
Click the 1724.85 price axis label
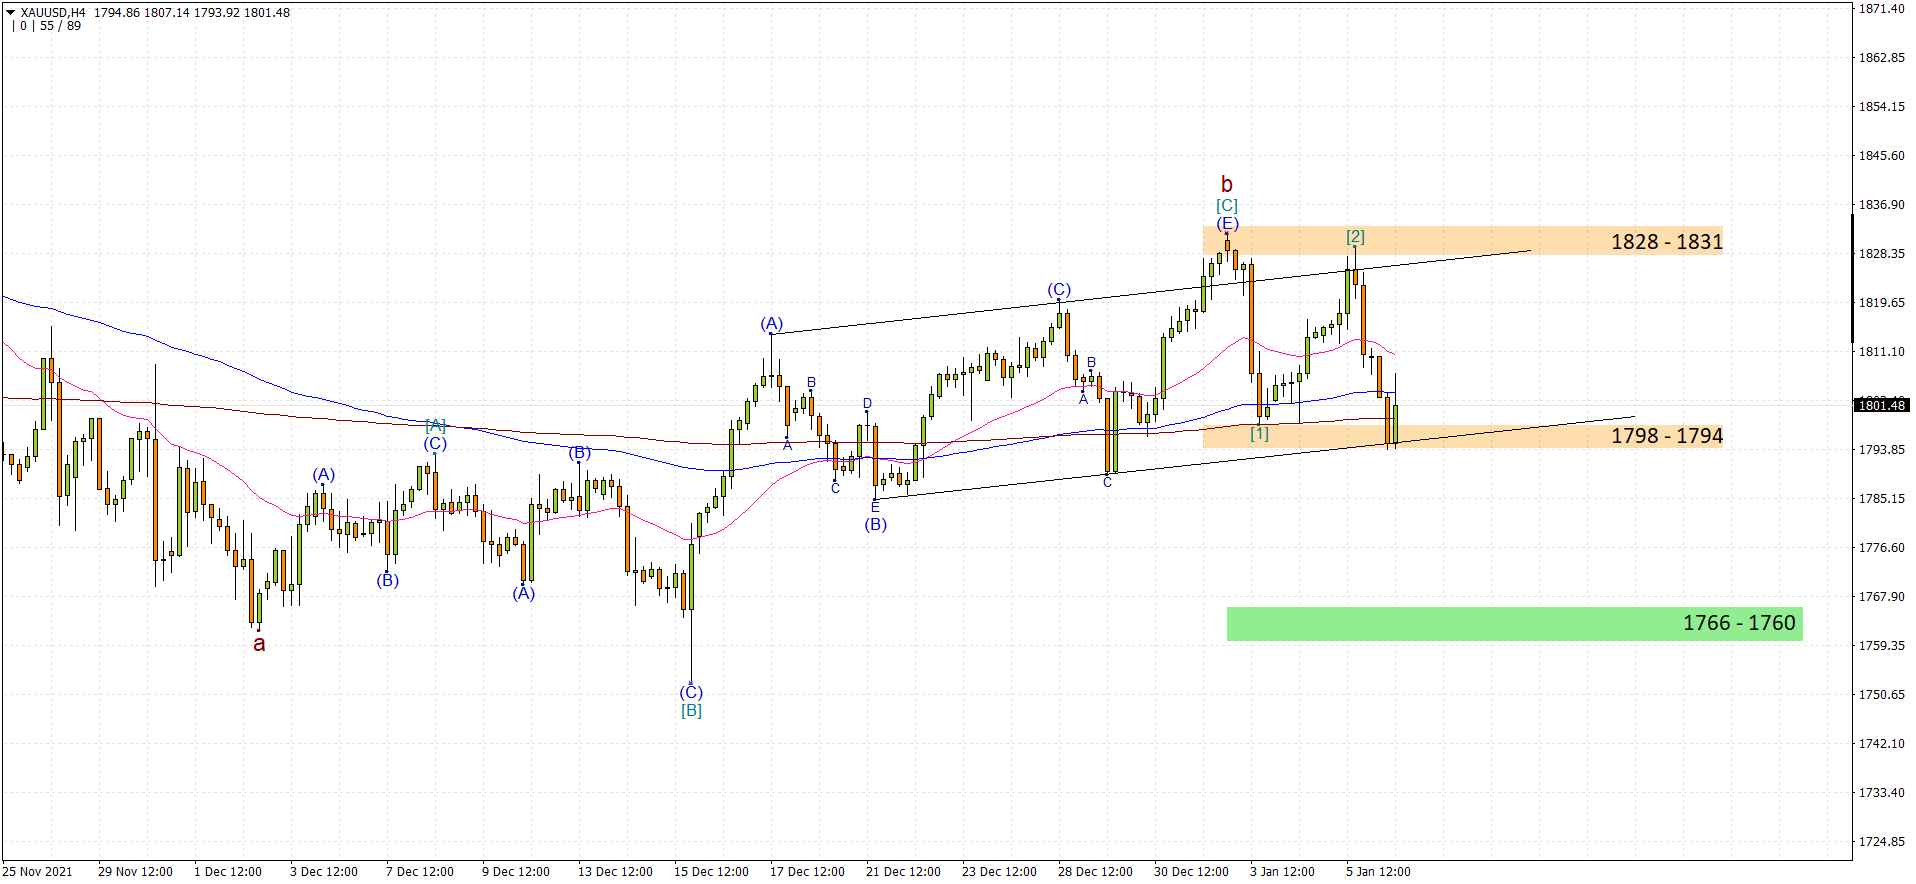point(1881,842)
